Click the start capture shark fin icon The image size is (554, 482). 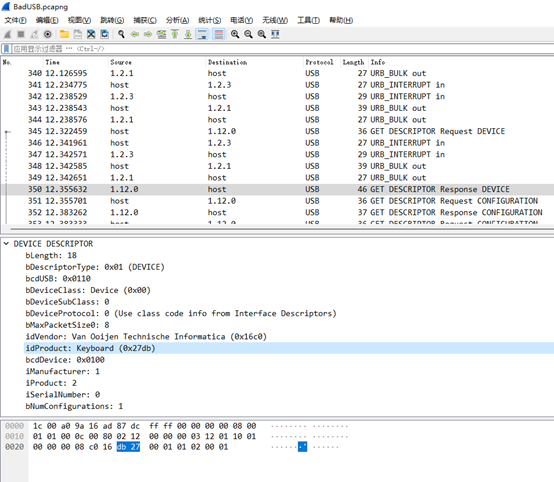(7, 34)
